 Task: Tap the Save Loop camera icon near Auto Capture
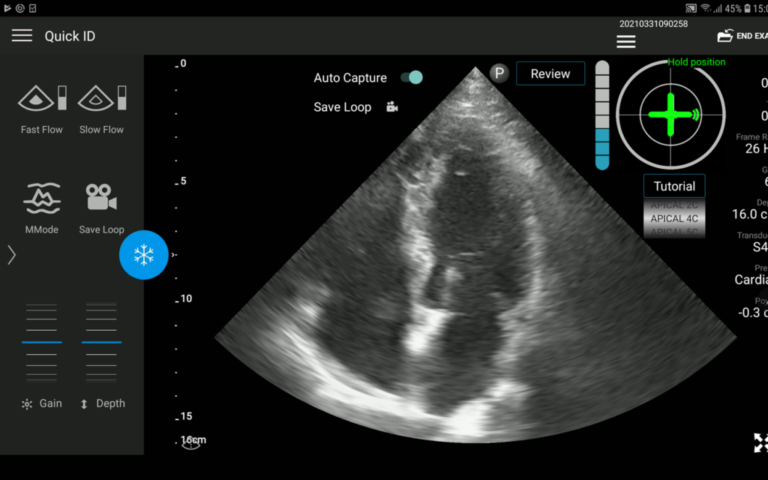(392, 107)
